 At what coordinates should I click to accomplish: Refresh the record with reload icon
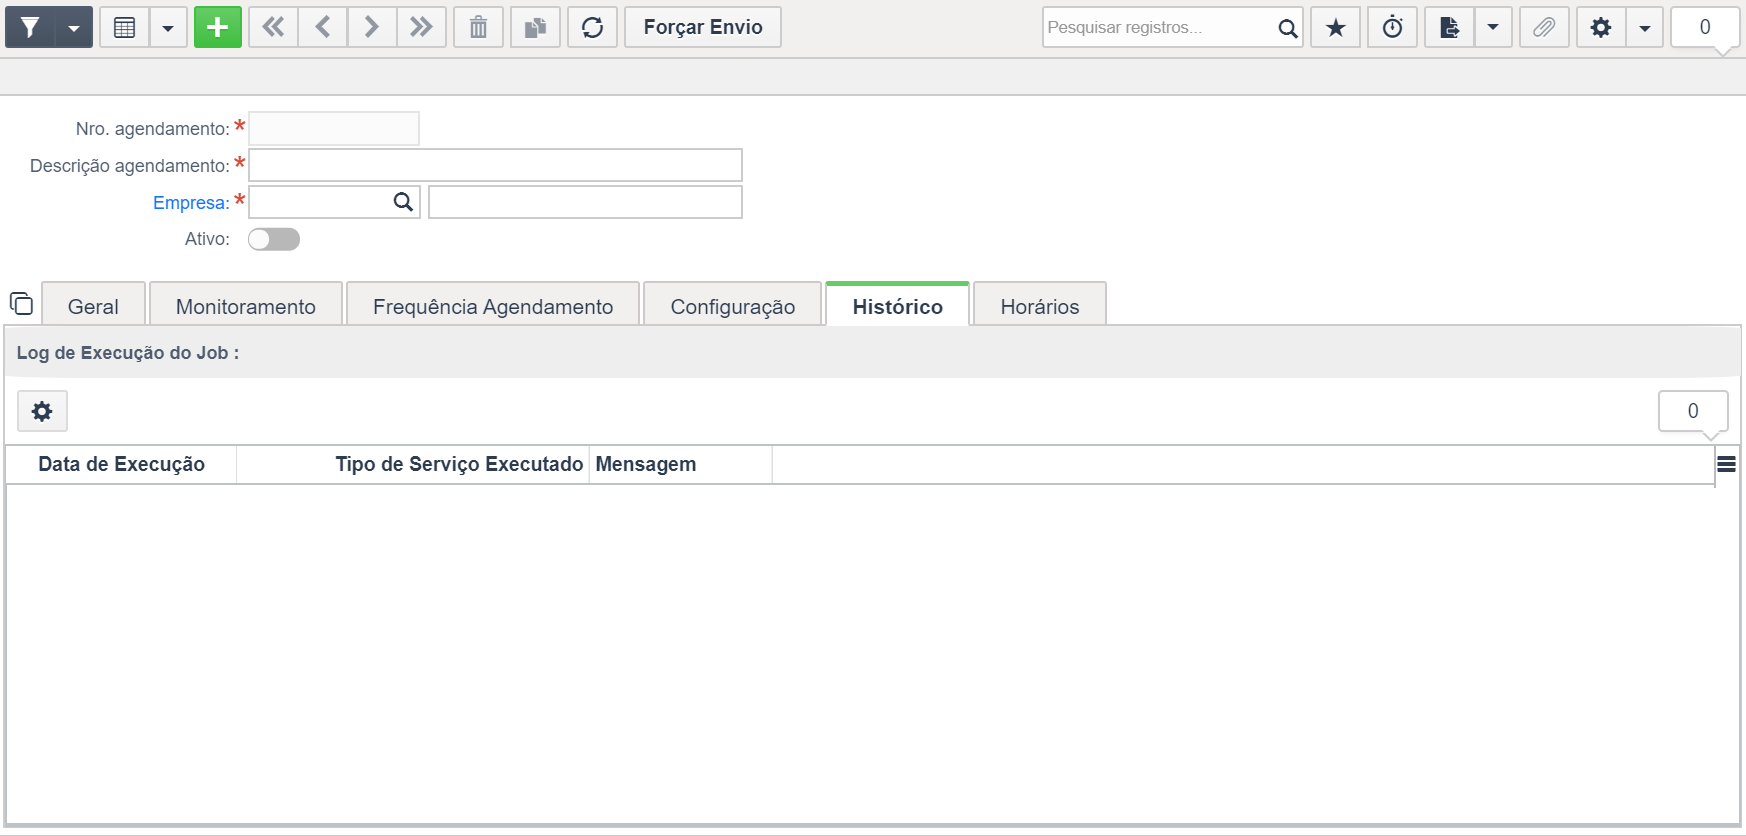tap(592, 27)
